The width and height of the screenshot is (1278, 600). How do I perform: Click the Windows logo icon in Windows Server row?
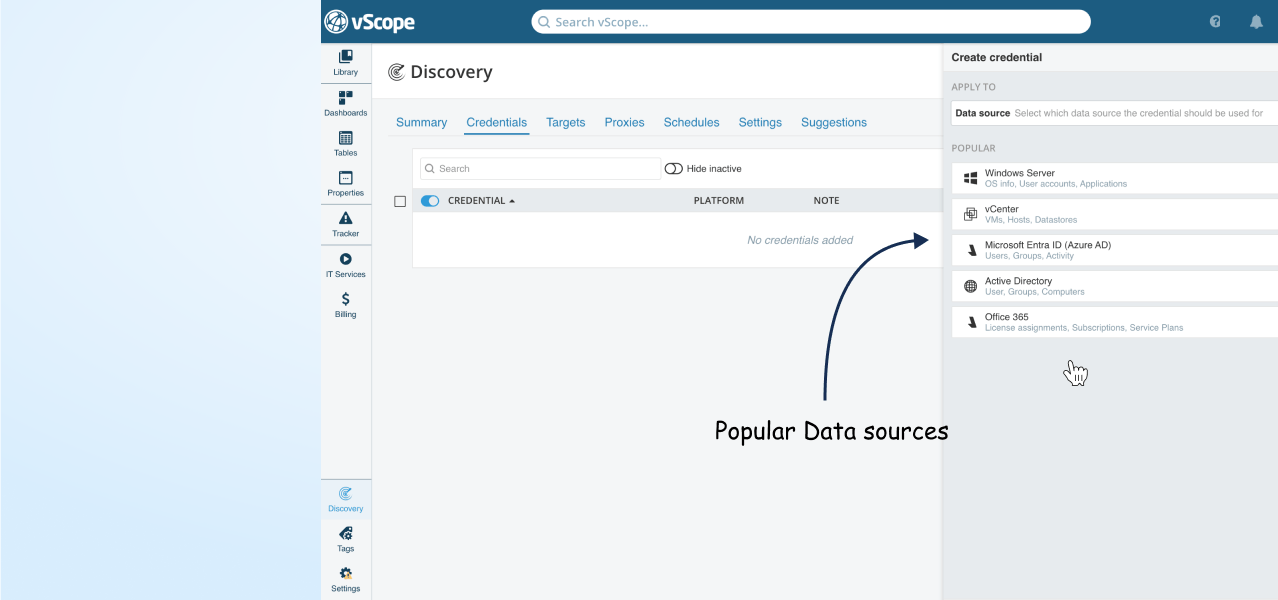pos(970,178)
